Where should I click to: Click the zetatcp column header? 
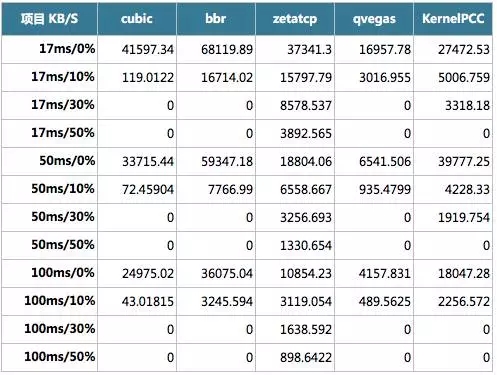tap(295, 19)
